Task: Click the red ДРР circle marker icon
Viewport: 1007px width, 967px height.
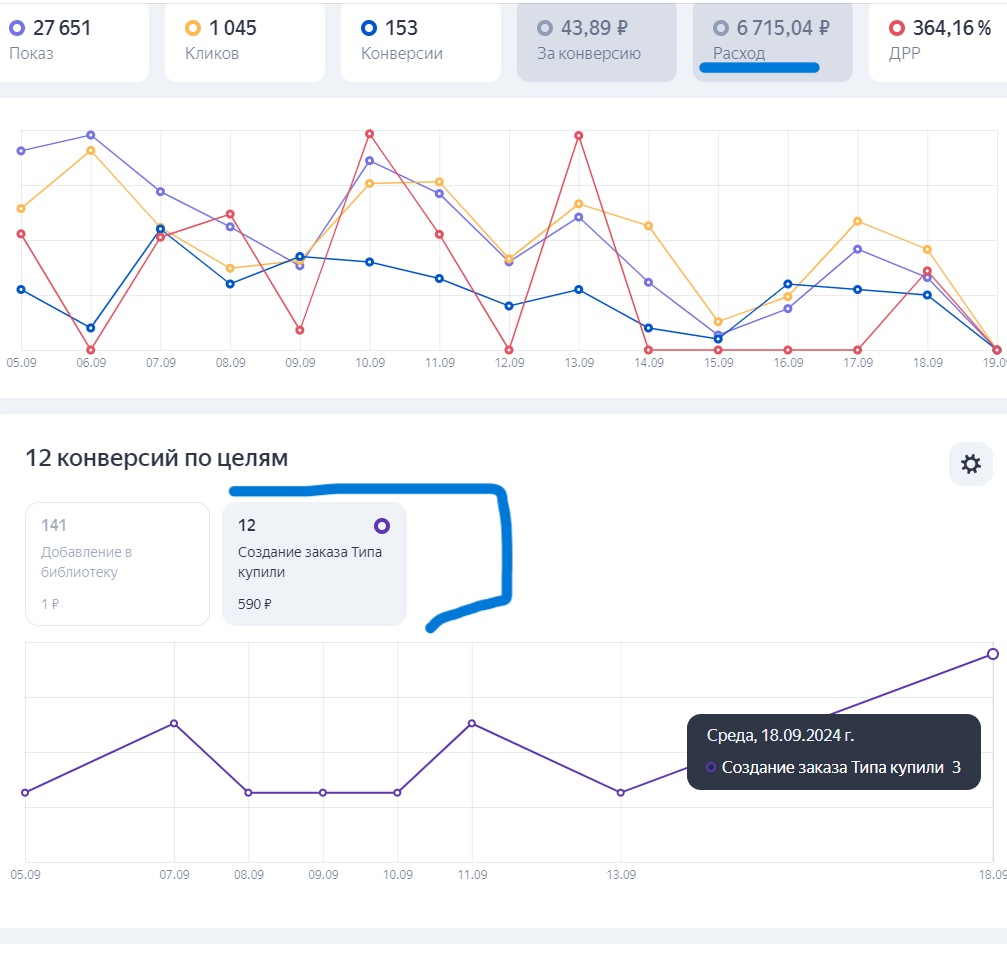Action: click(x=896, y=28)
